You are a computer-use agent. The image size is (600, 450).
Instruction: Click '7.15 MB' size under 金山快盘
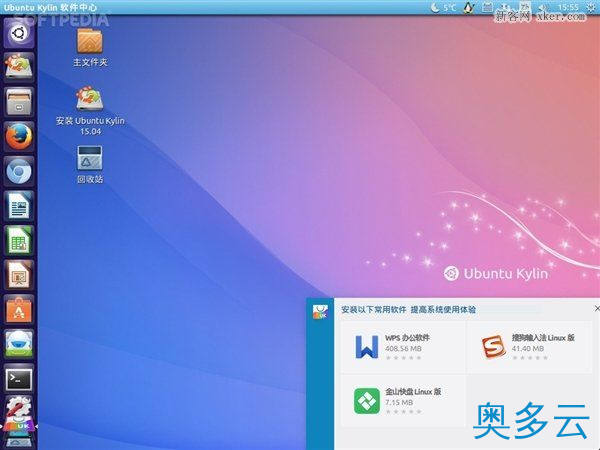(399, 403)
